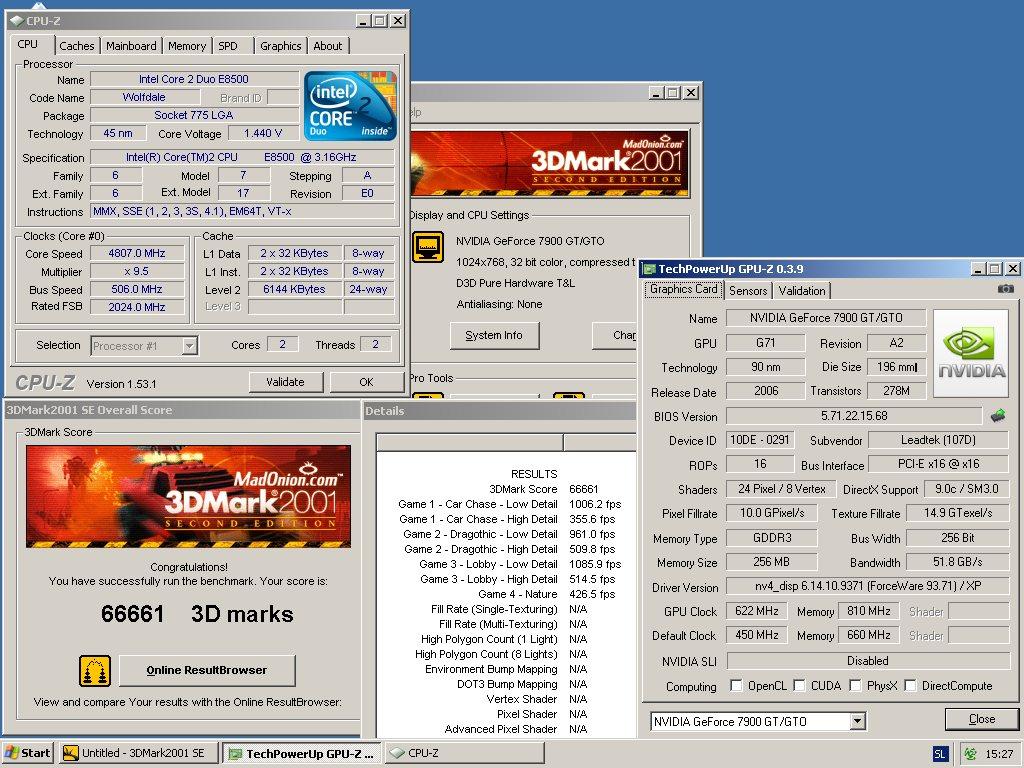Click the yellow monitor display settings icon
Viewport: 1024px width, 768px height.
428,248
